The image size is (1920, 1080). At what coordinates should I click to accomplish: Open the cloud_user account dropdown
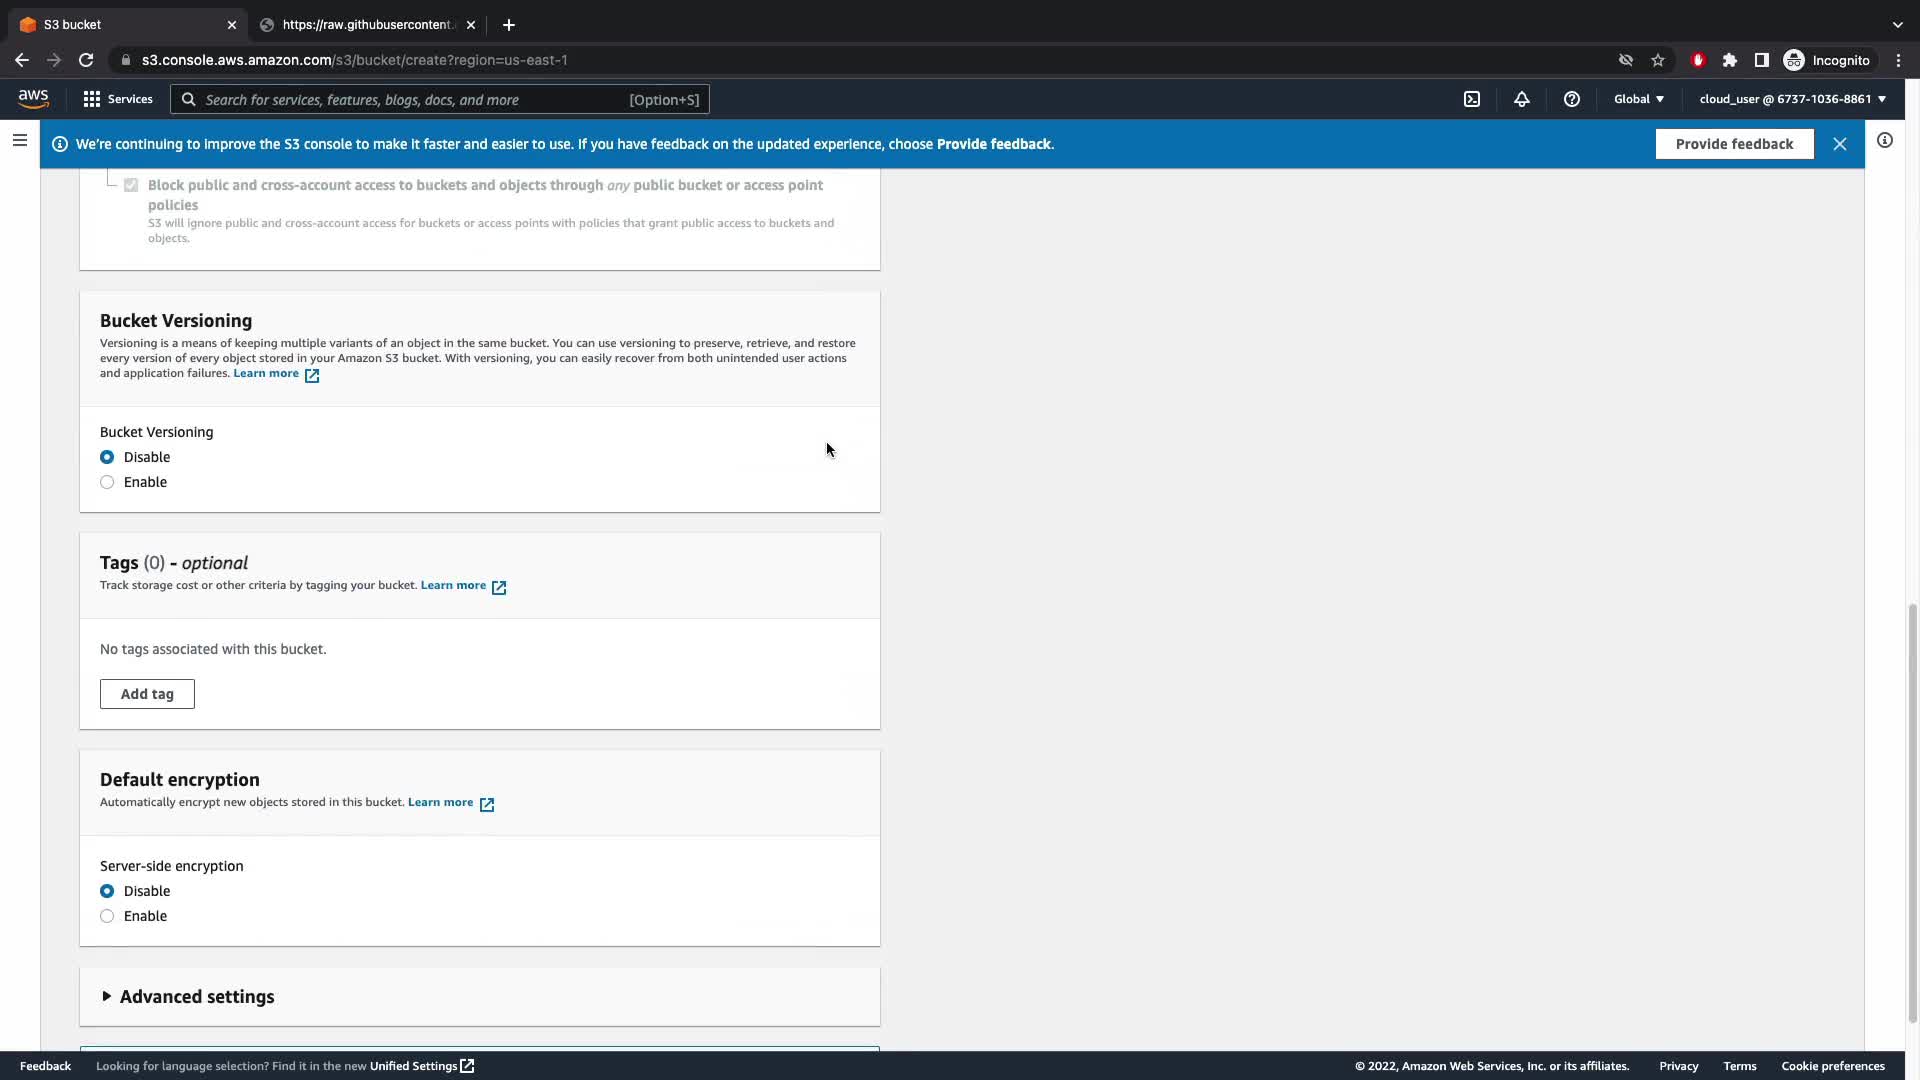pos(1792,99)
